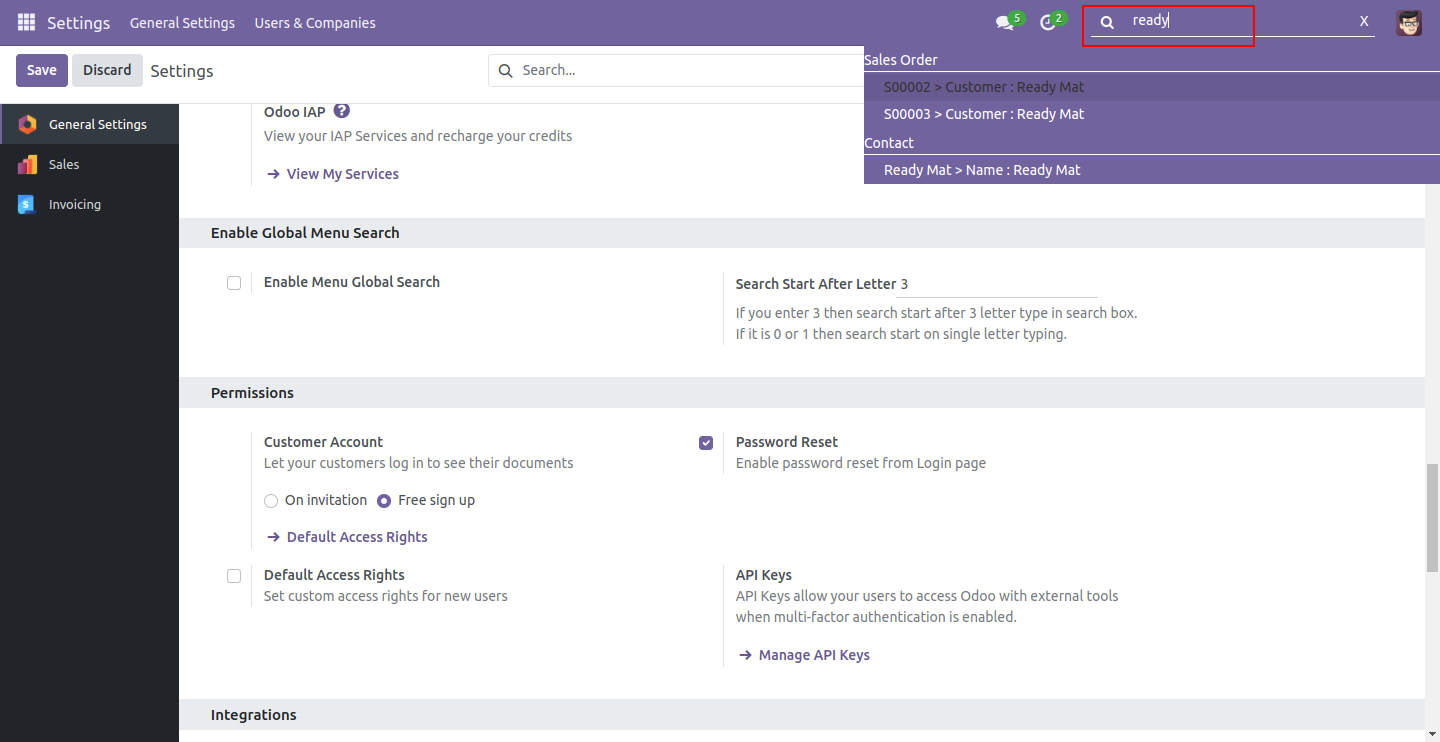Tick the Default Access Rights checkbox

[234, 575]
